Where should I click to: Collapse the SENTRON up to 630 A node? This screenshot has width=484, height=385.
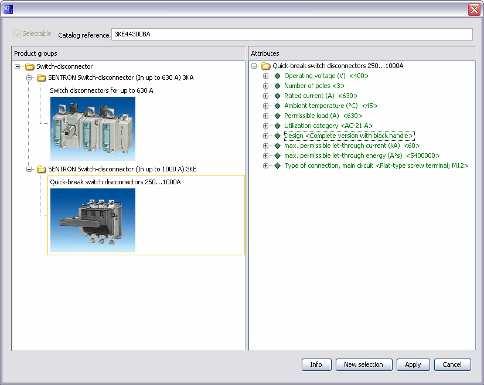29,78
